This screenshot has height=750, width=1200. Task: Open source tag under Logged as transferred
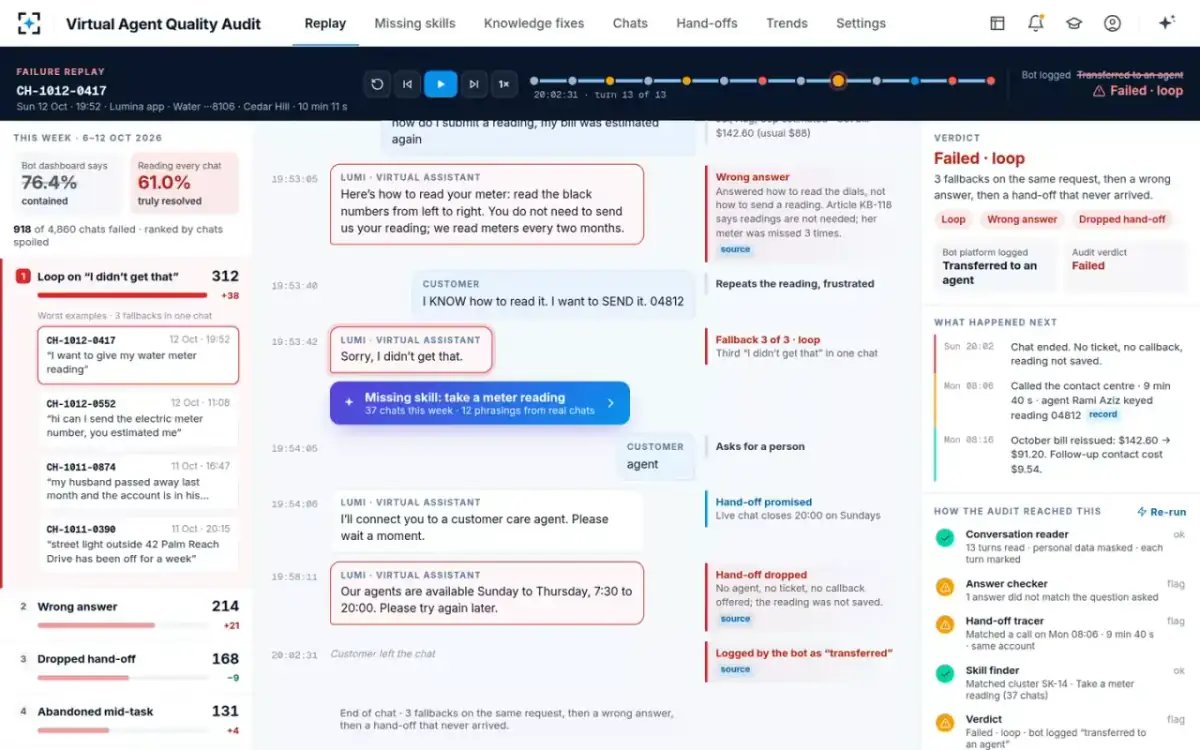735,669
